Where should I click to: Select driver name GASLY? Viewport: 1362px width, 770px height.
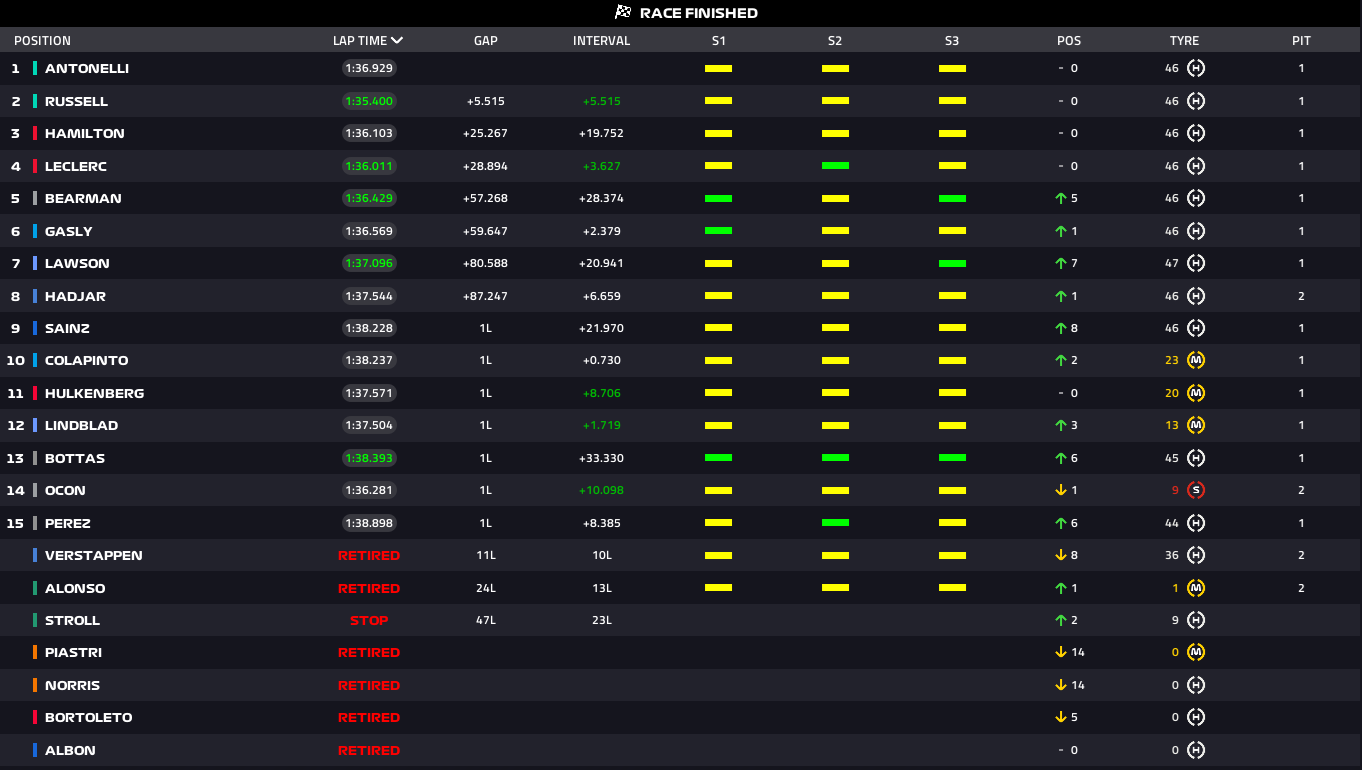tap(68, 231)
